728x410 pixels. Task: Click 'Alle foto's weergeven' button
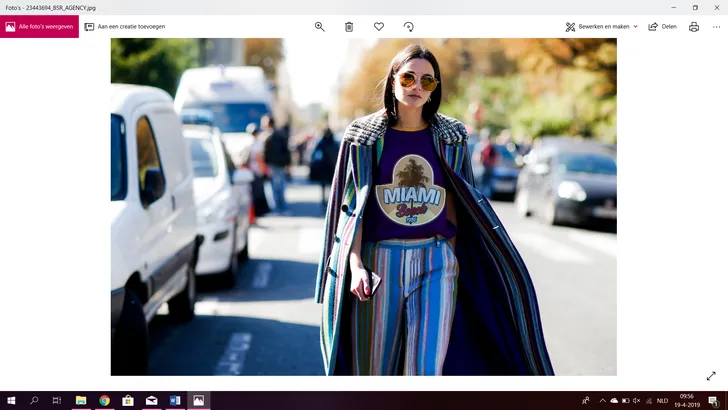39,27
